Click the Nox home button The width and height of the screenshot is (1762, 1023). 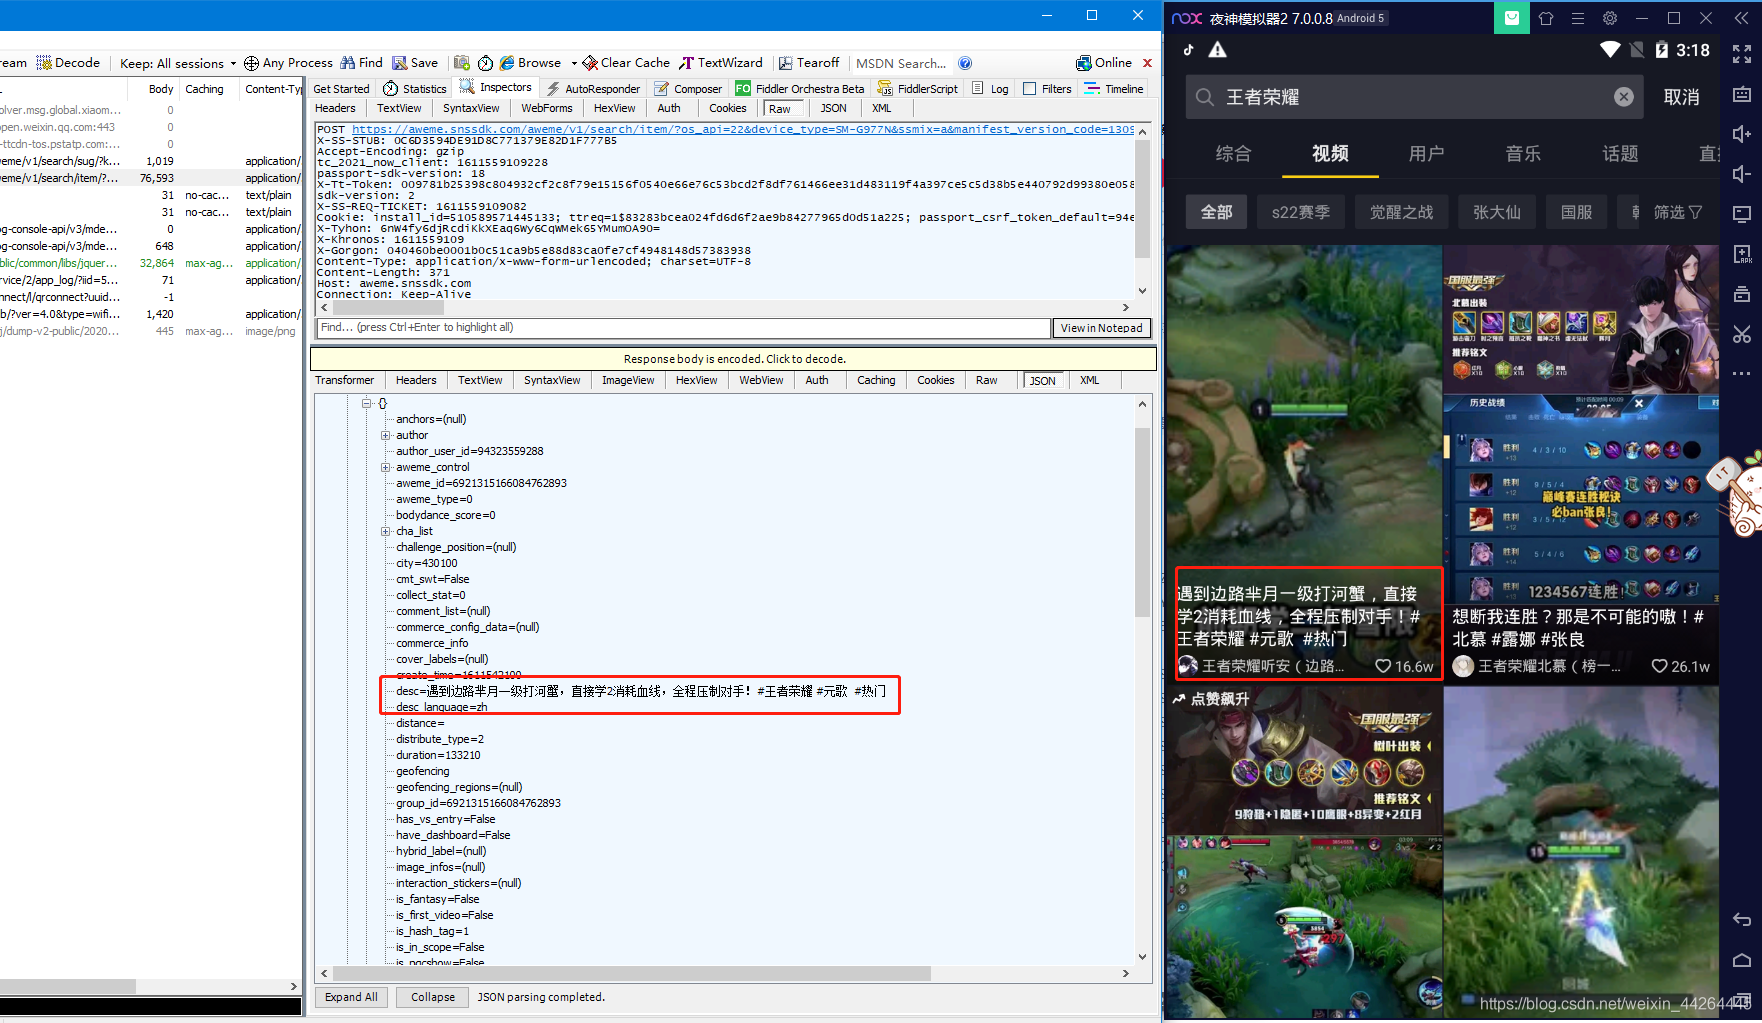(1742, 960)
